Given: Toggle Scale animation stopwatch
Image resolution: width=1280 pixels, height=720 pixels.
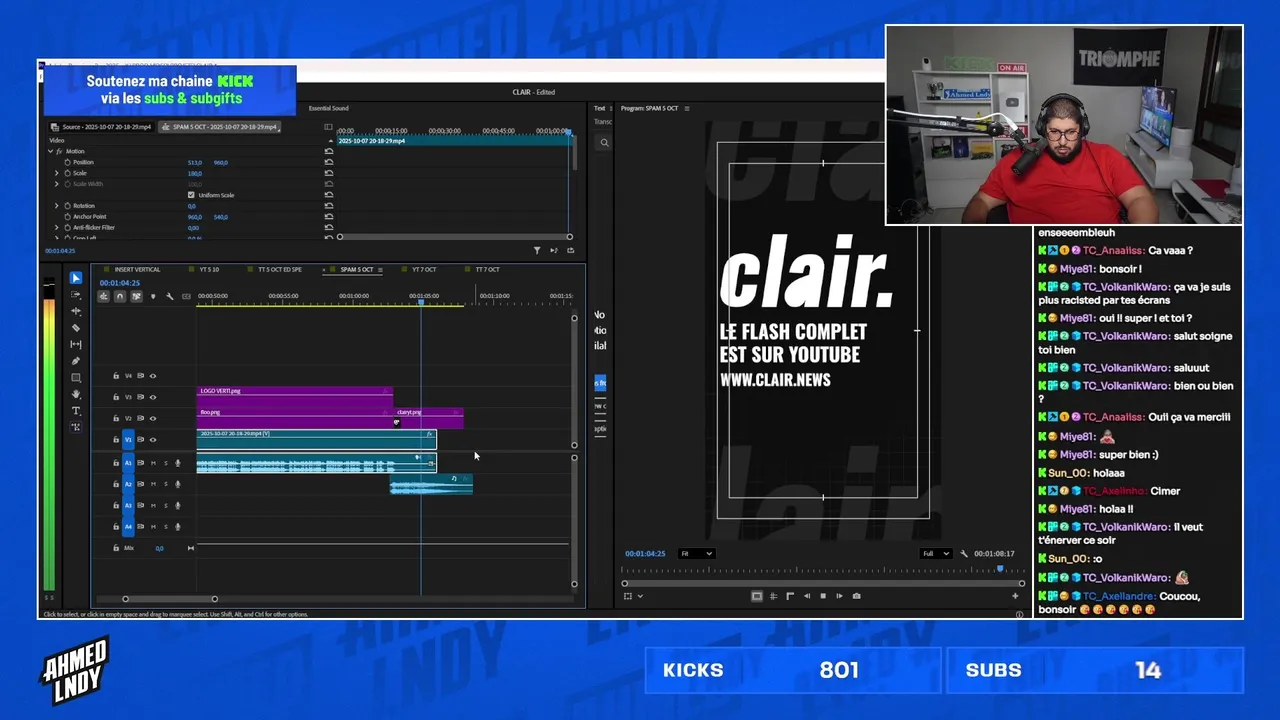Looking at the screenshot, I should coord(67,173).
